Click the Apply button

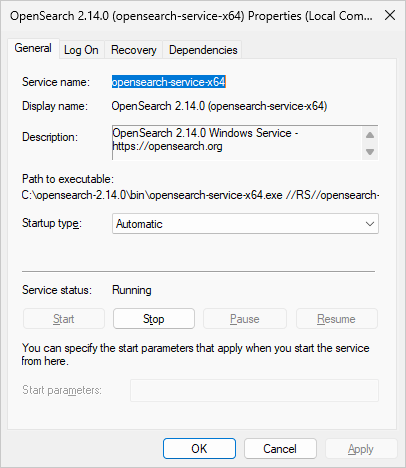point(361,449)
